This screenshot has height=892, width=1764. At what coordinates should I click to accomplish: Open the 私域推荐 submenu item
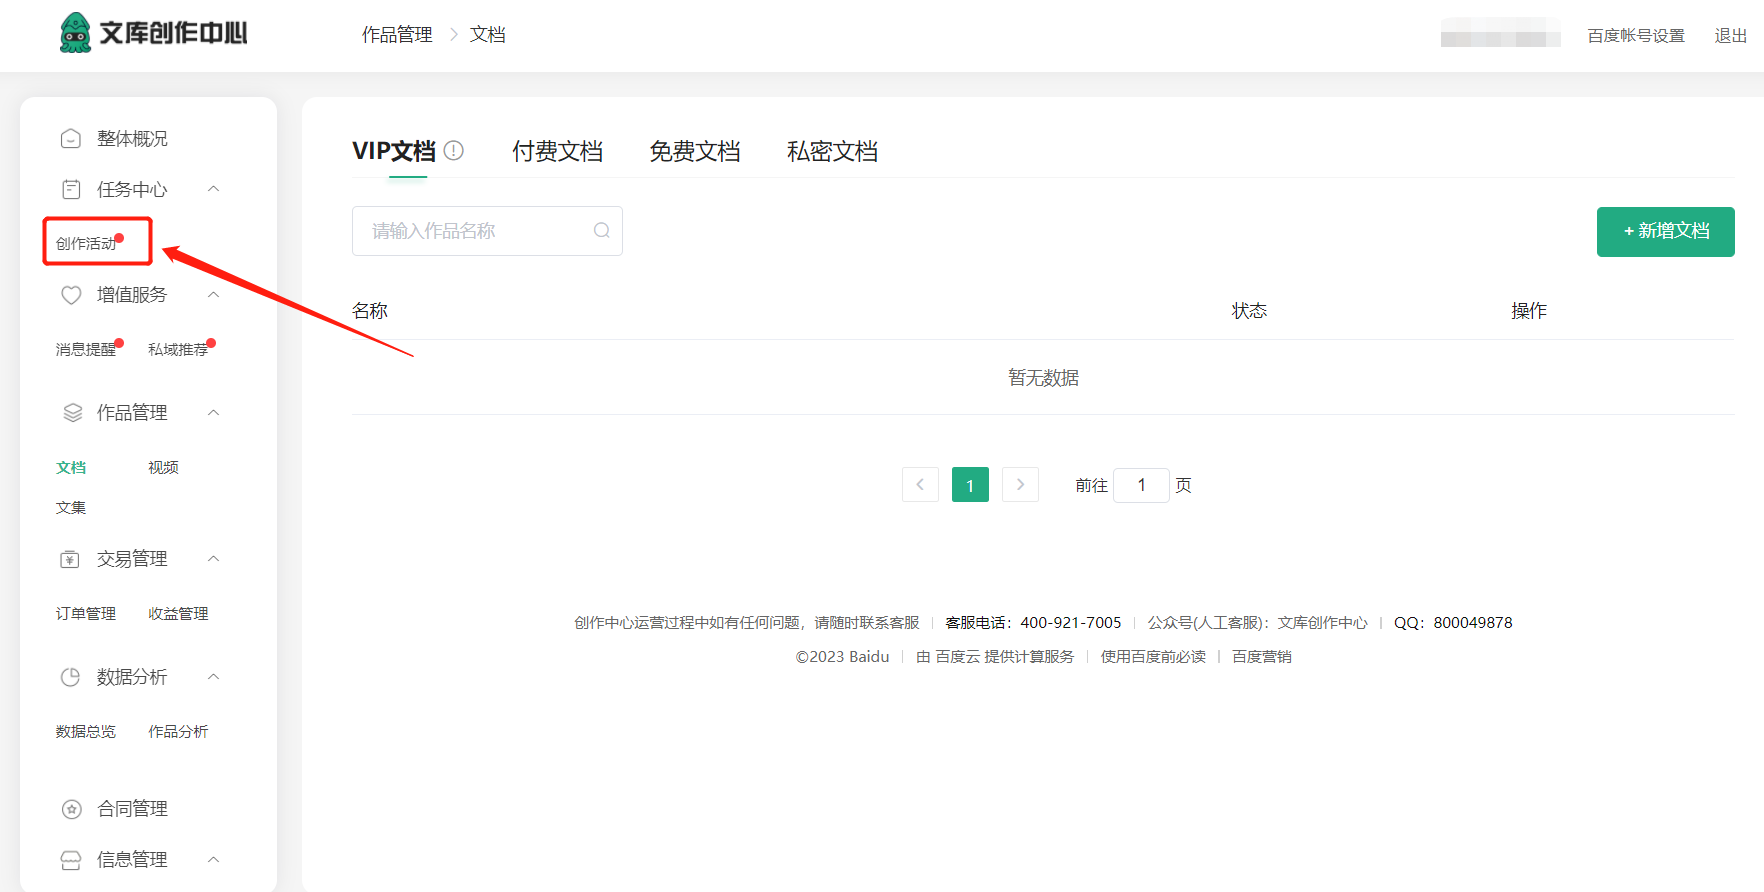(178, 349)
